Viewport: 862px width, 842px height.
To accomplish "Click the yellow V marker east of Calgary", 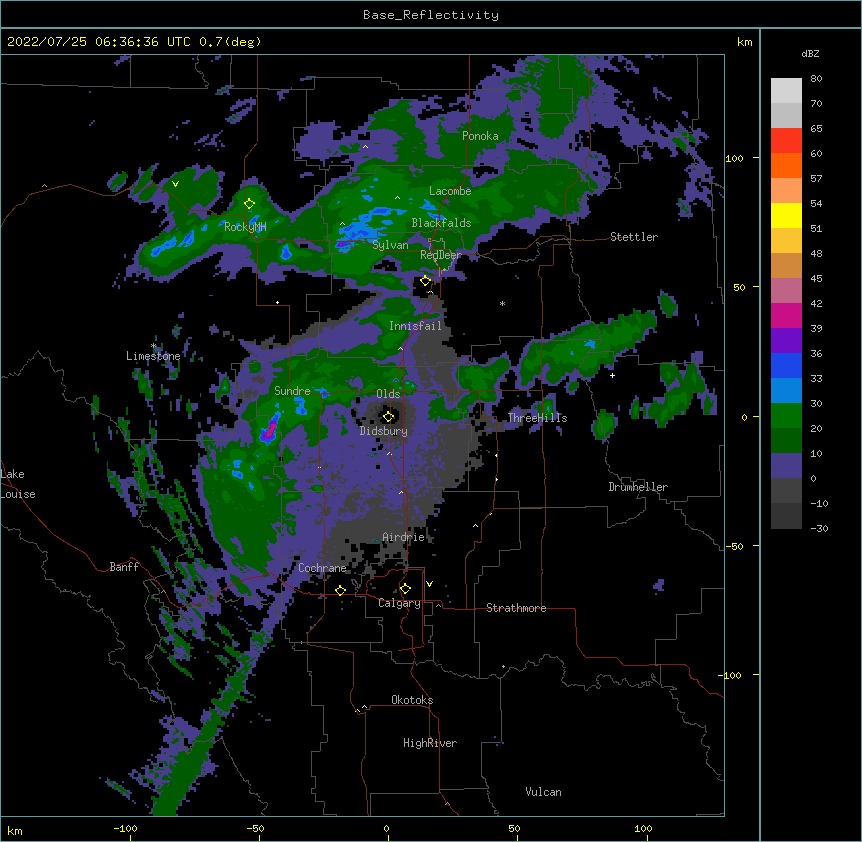I will click(x=429, y=584).
